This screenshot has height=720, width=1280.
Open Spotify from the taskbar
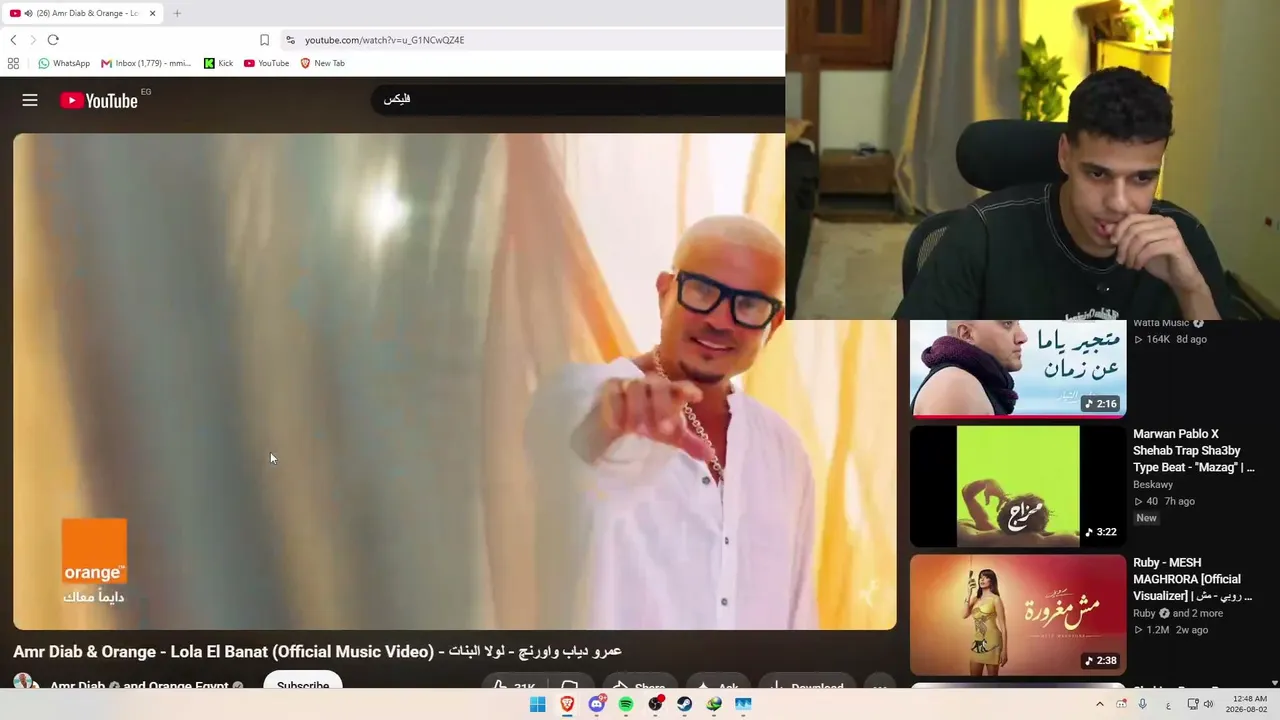coord(626,704)
